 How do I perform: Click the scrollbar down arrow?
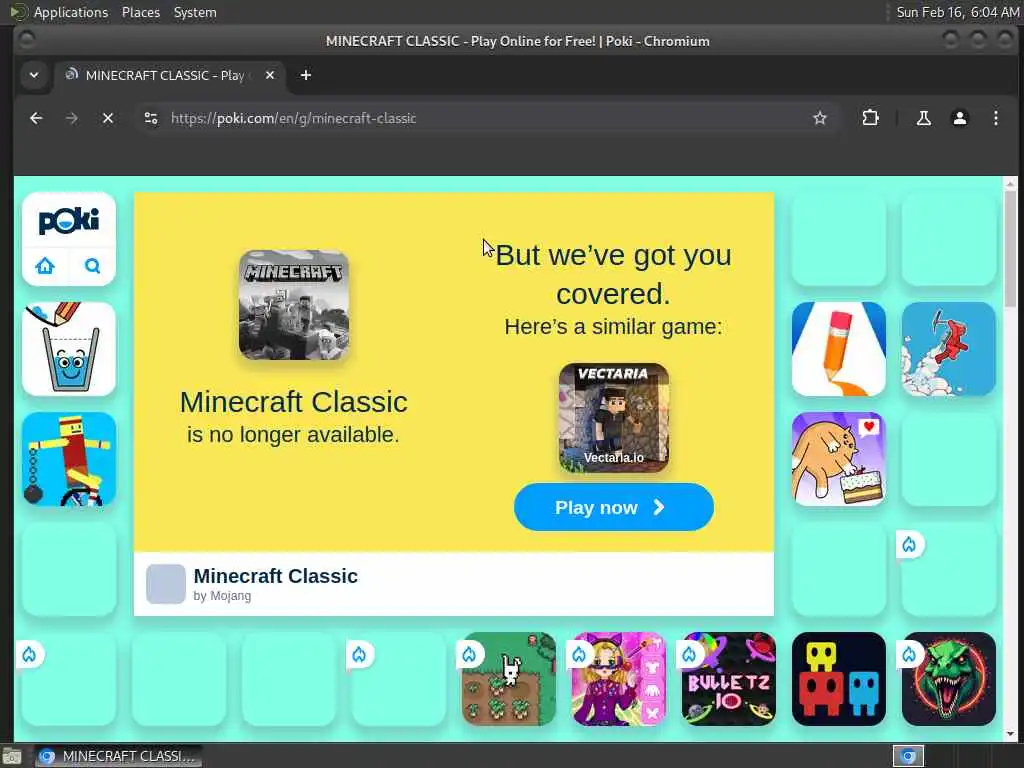1010,733
